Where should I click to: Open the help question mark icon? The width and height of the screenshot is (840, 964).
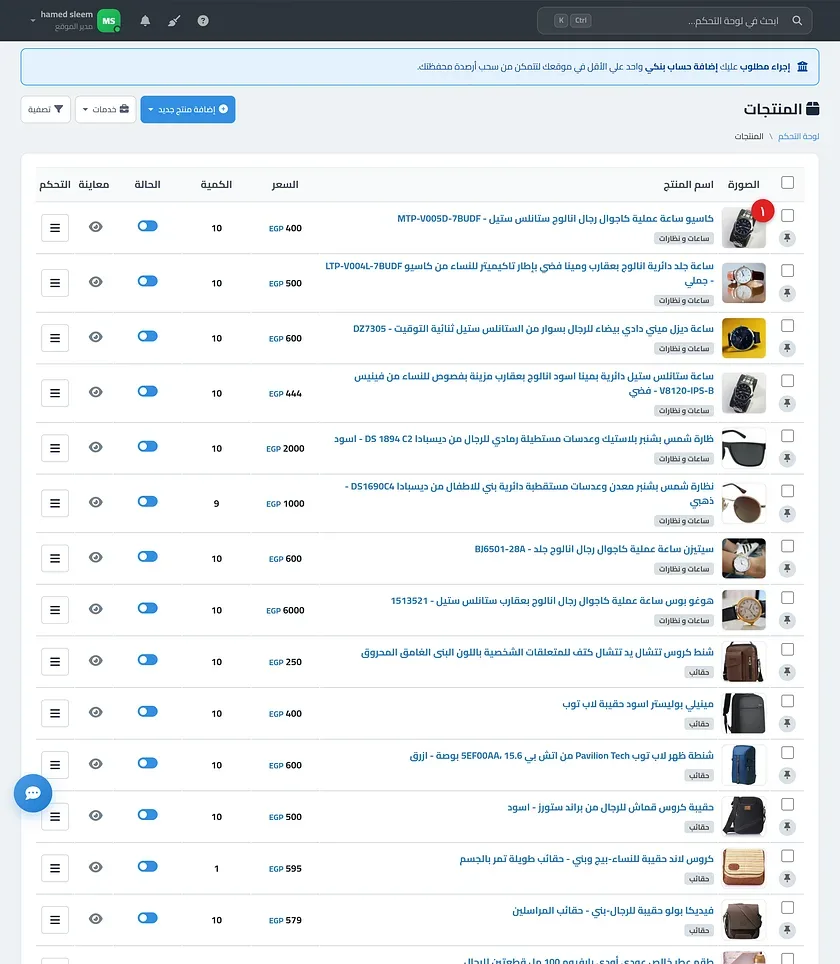203,21
